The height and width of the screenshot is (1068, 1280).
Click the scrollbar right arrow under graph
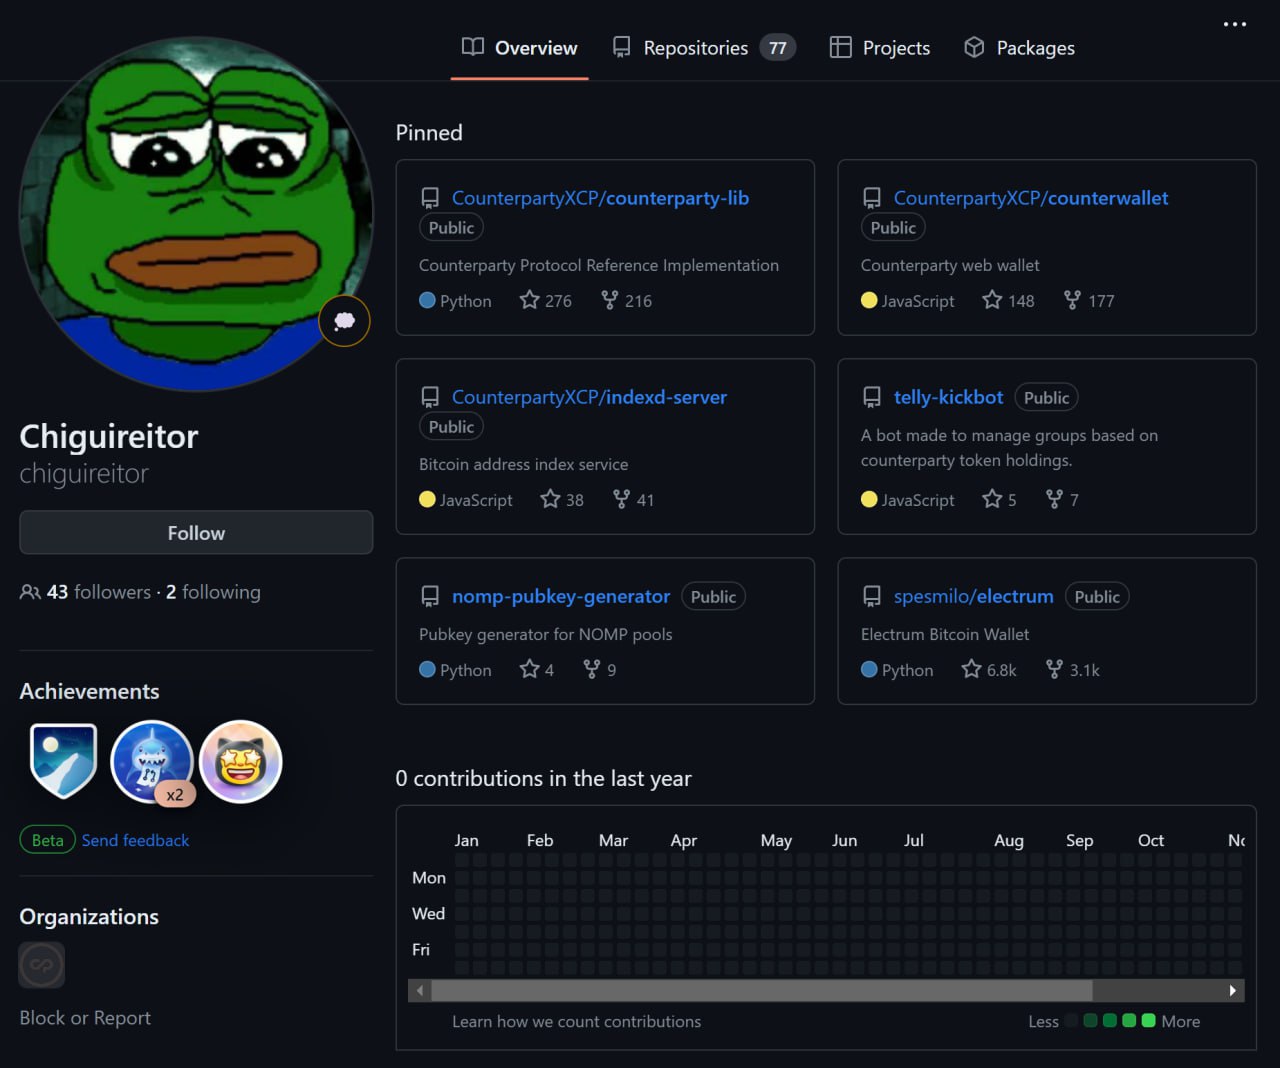coord(1232,990)
